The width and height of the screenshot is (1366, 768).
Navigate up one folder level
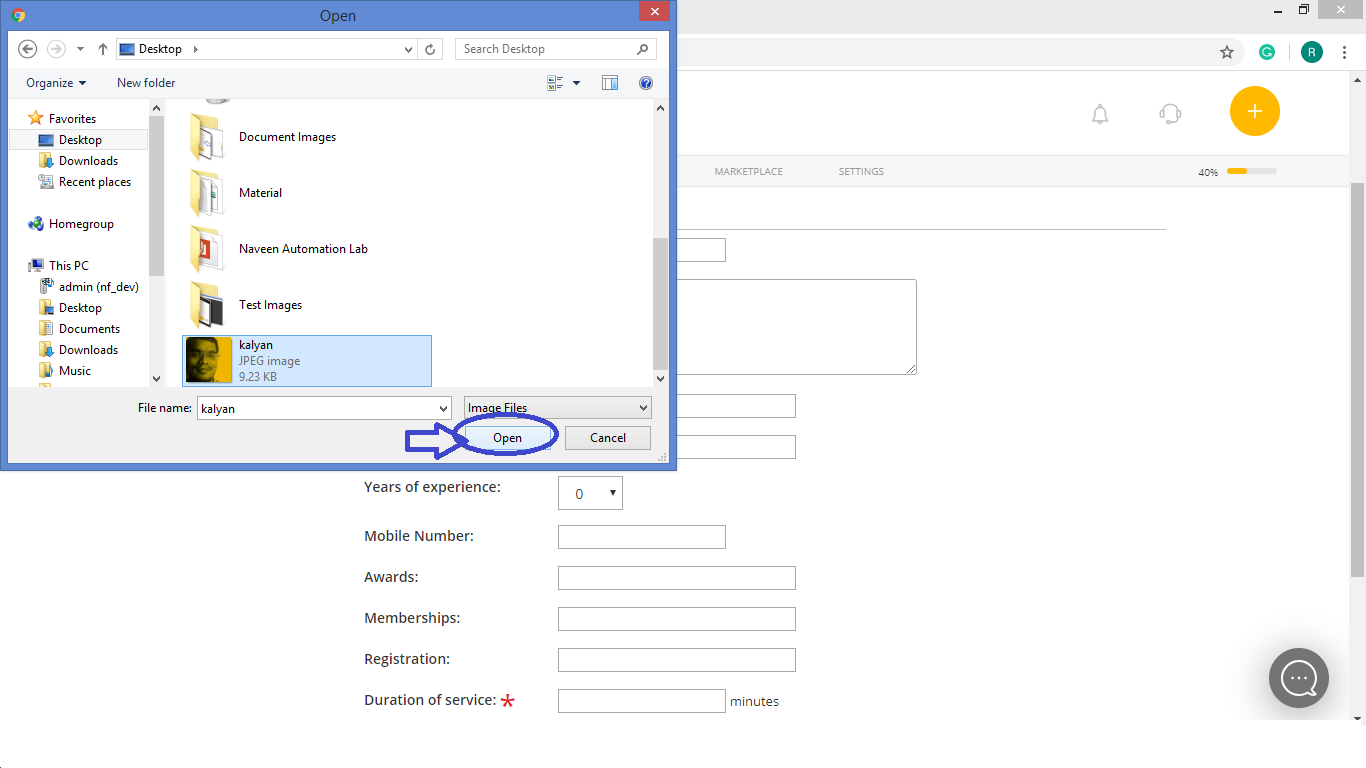102,48
